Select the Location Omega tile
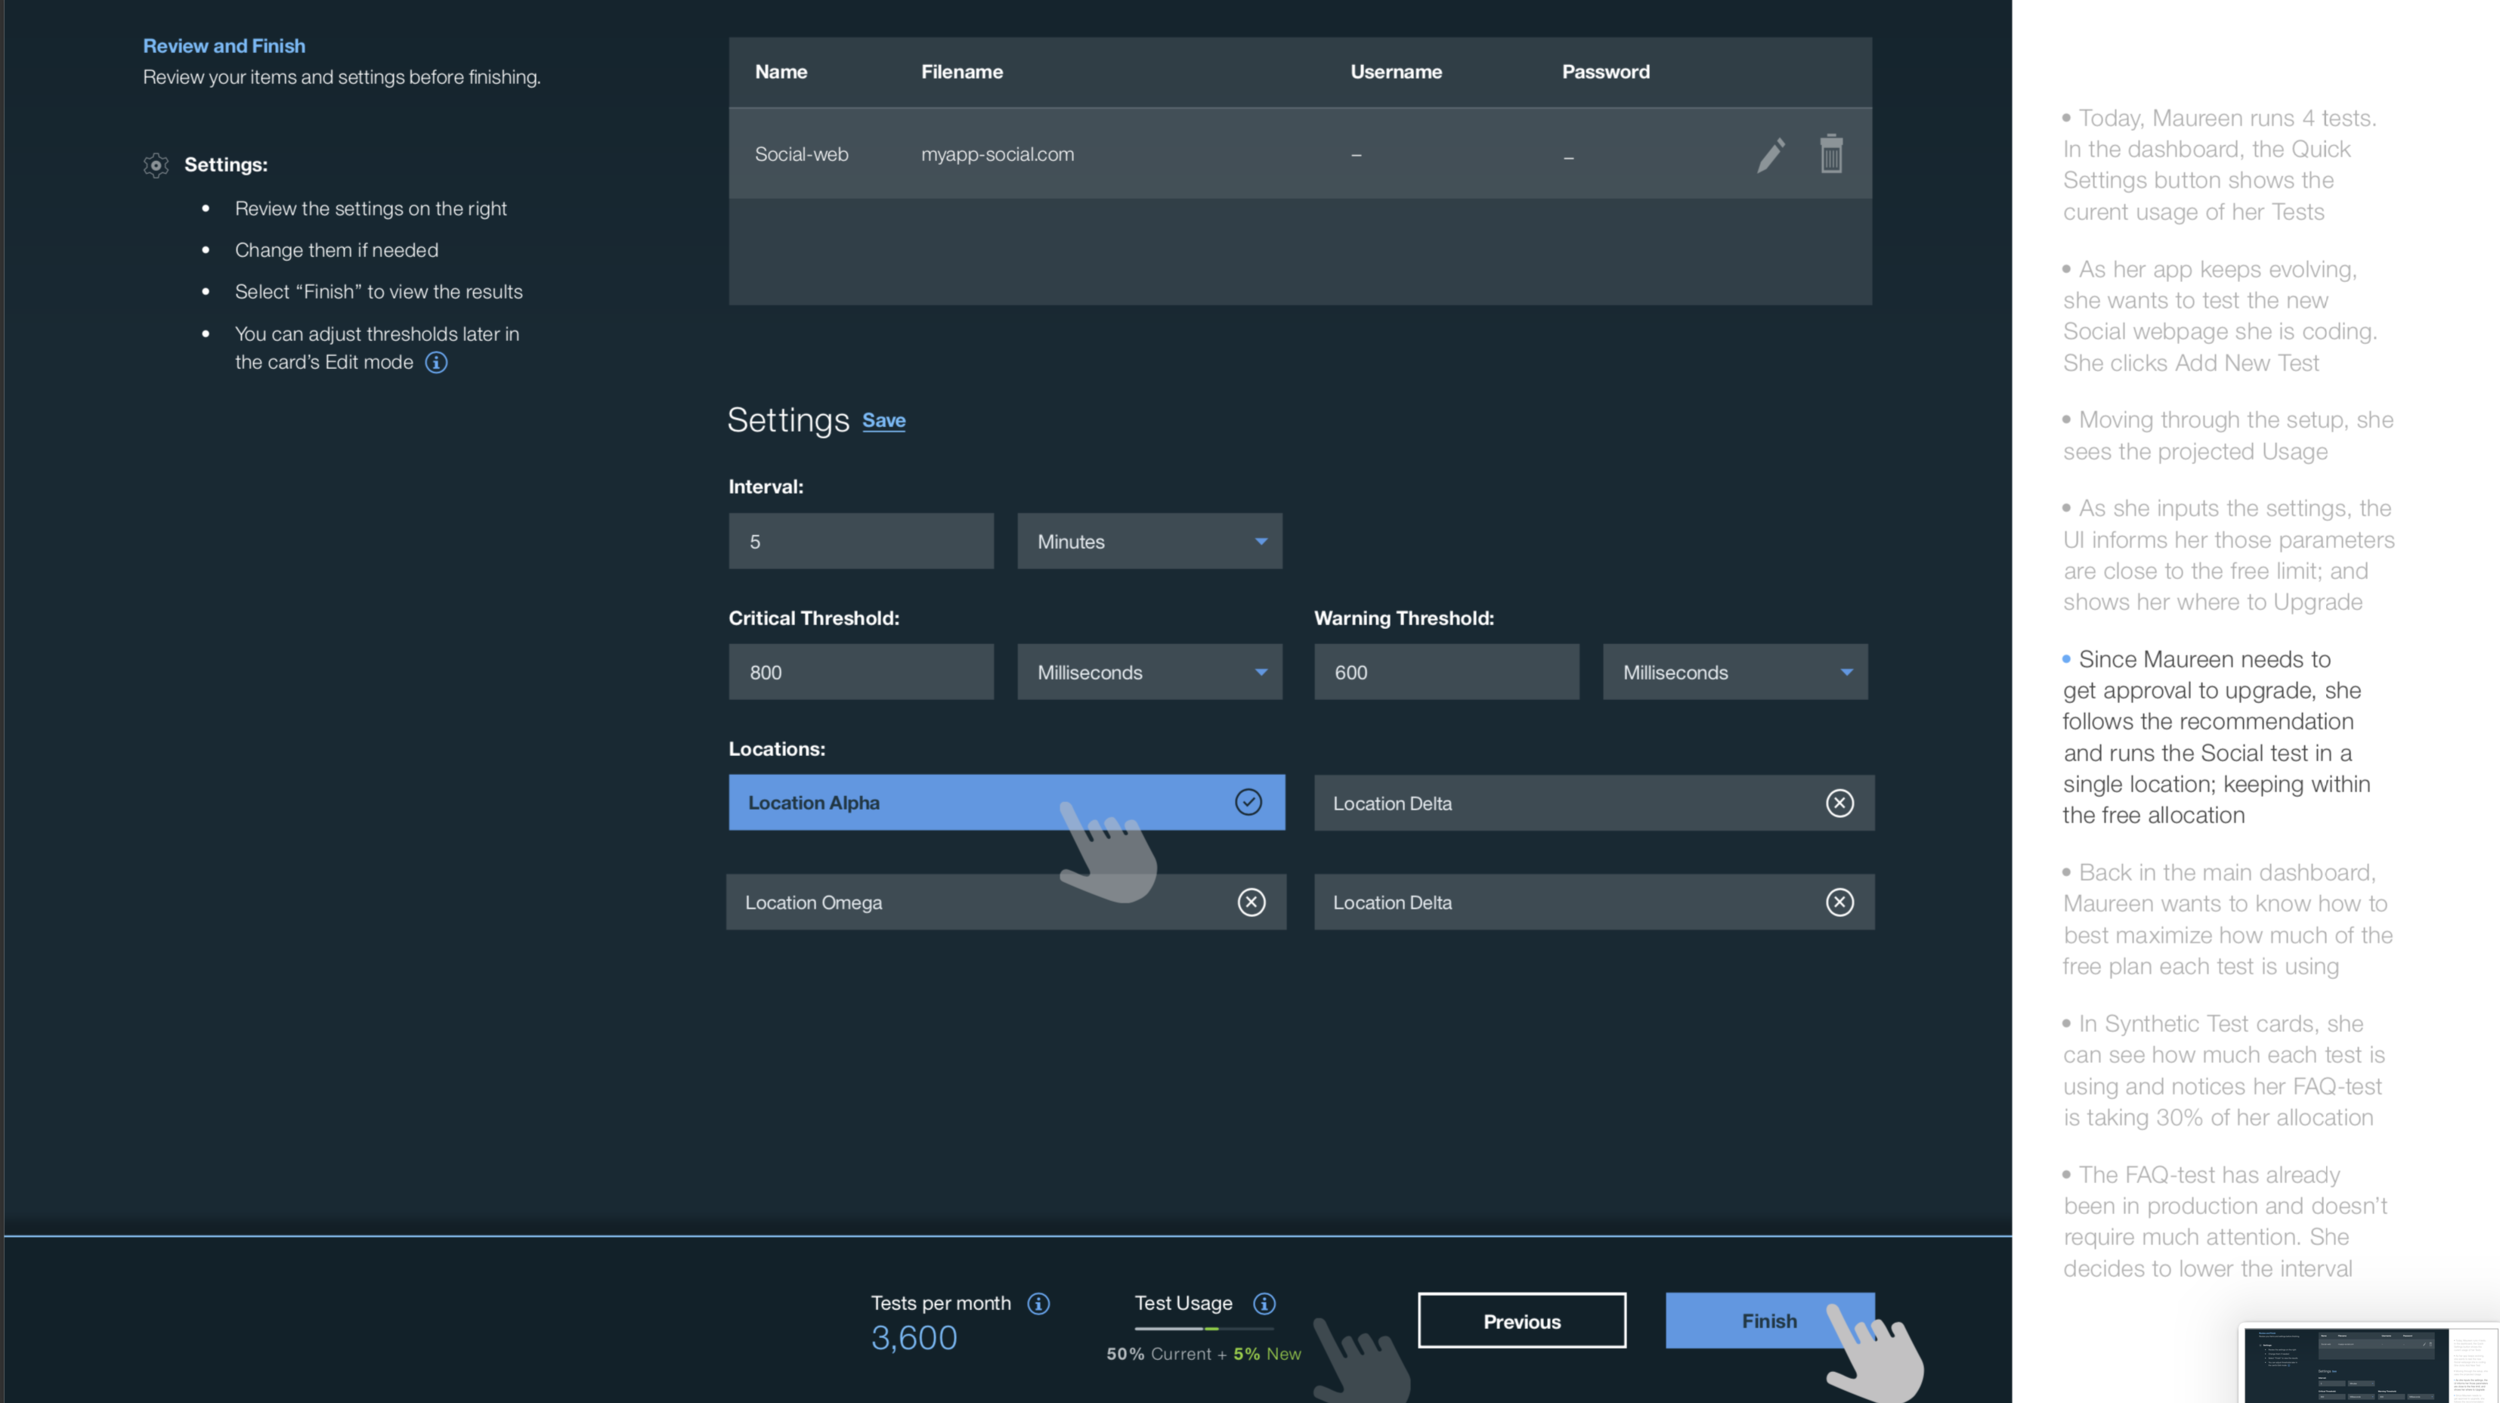2500x1403 pixels. tap(900, 902)
